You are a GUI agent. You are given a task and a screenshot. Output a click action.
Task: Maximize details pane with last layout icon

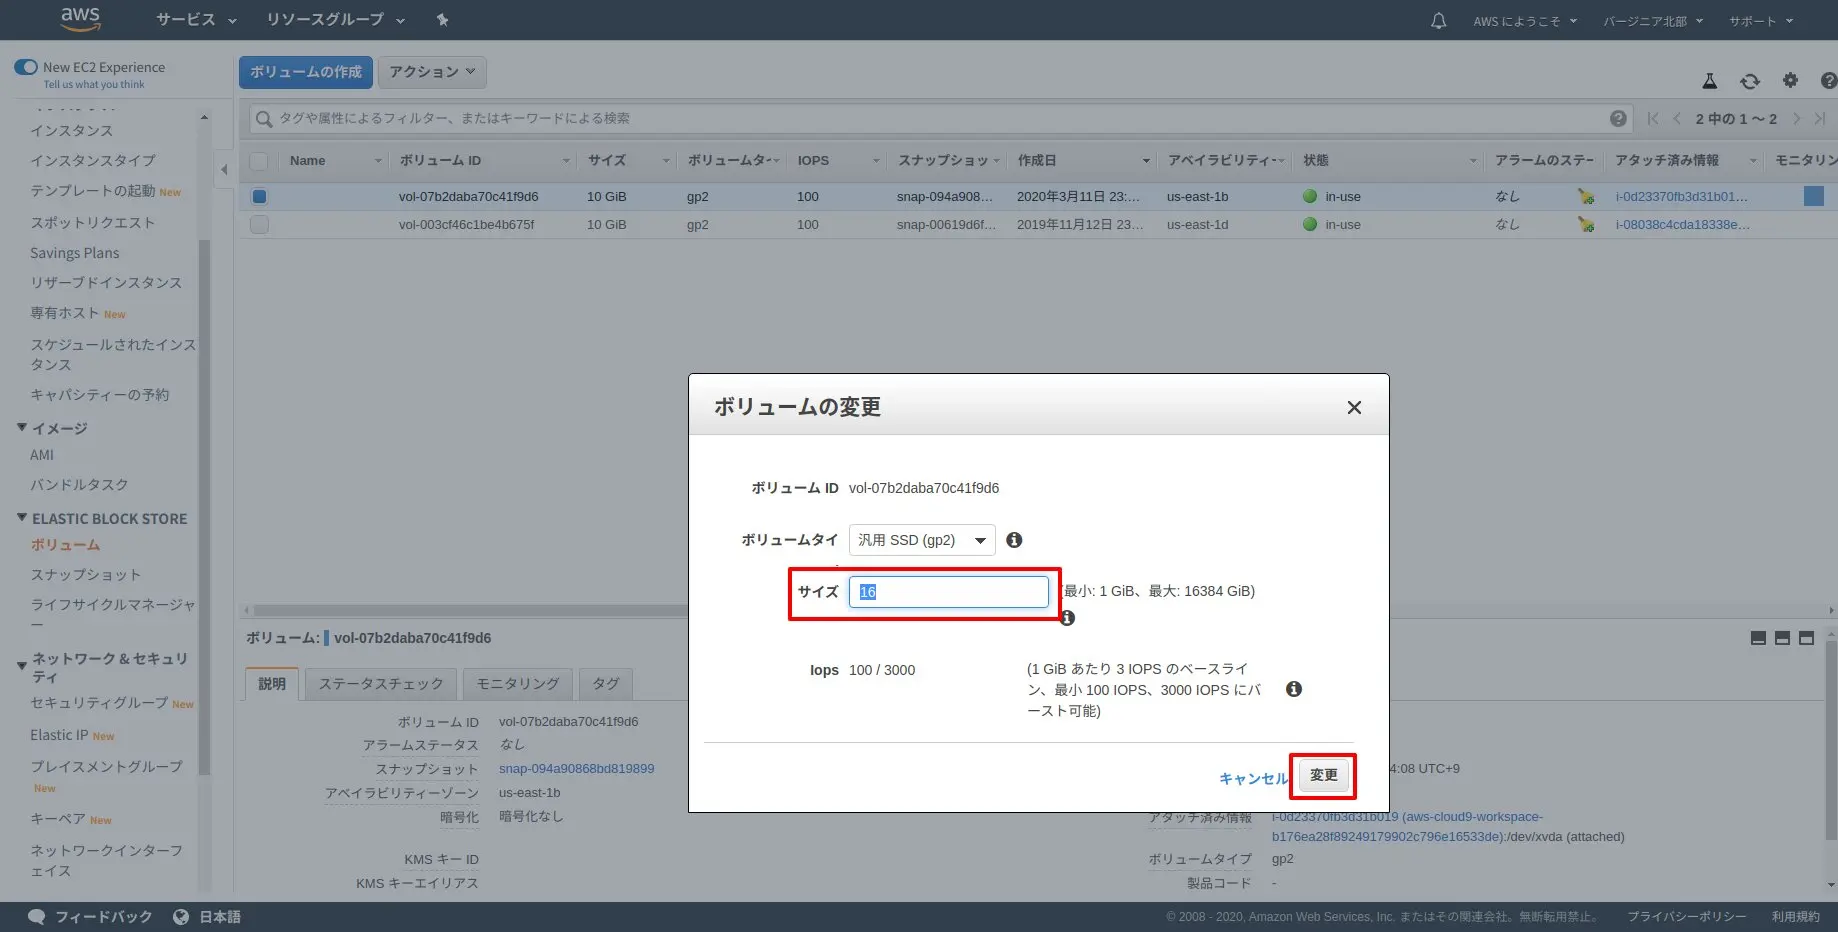pyautogui.click(x=1806, y=638)
